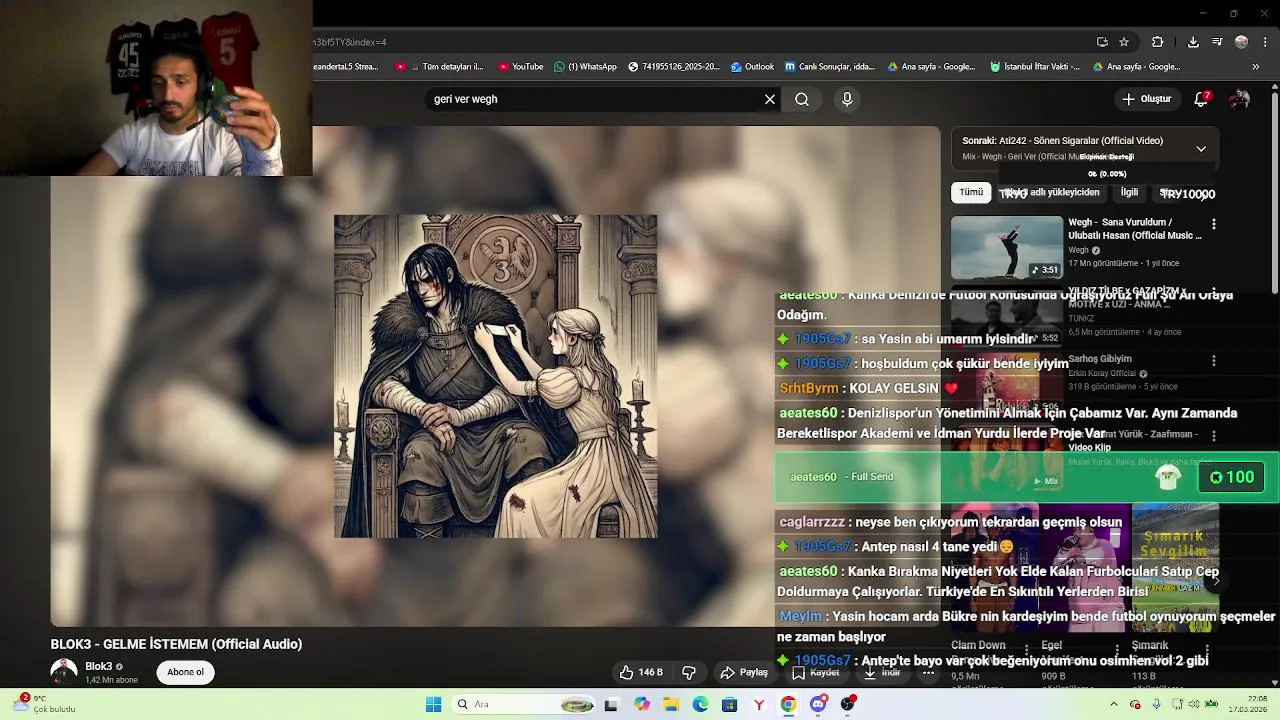
Task: Open weather widget Çok bulutlu
Action: point(45,704)
